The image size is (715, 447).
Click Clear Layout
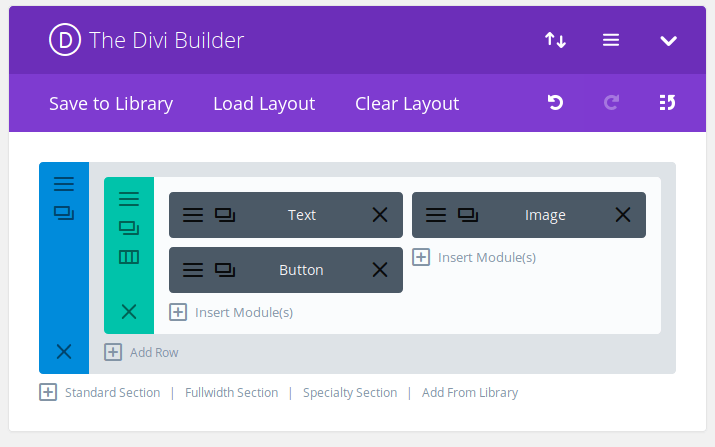click(407, 104)
